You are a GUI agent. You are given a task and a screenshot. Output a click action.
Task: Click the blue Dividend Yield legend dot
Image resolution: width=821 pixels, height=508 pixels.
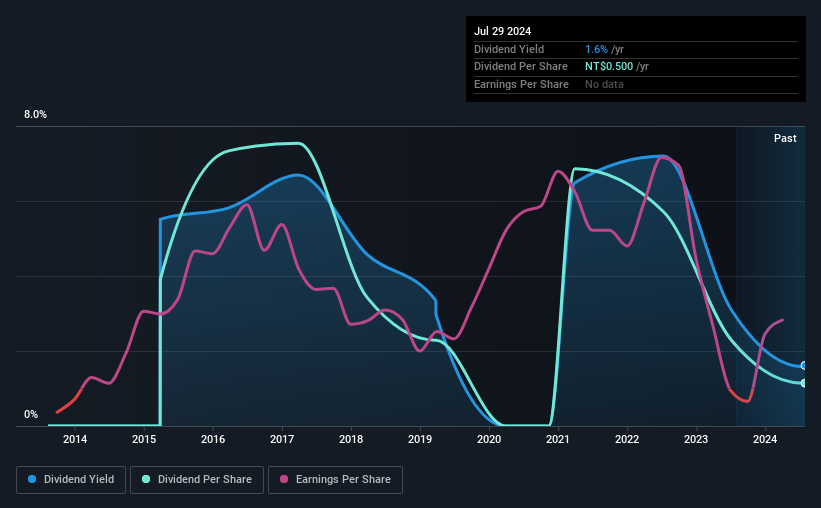(x=32, y=479)
